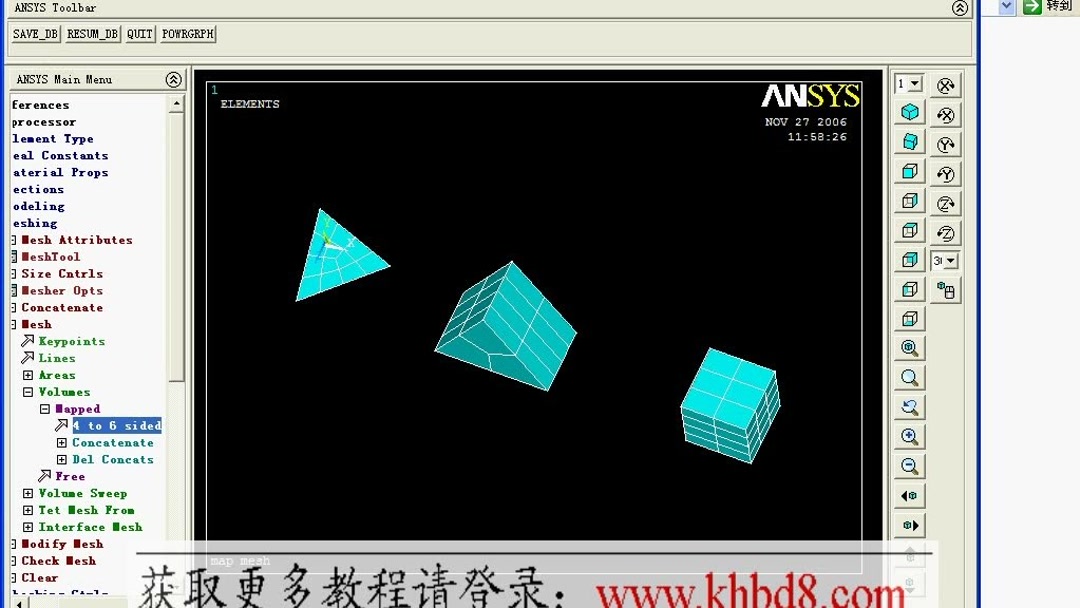Select the 4 to 6 sided mapped mesh option
1080x608 pixels.
(117, 425)
